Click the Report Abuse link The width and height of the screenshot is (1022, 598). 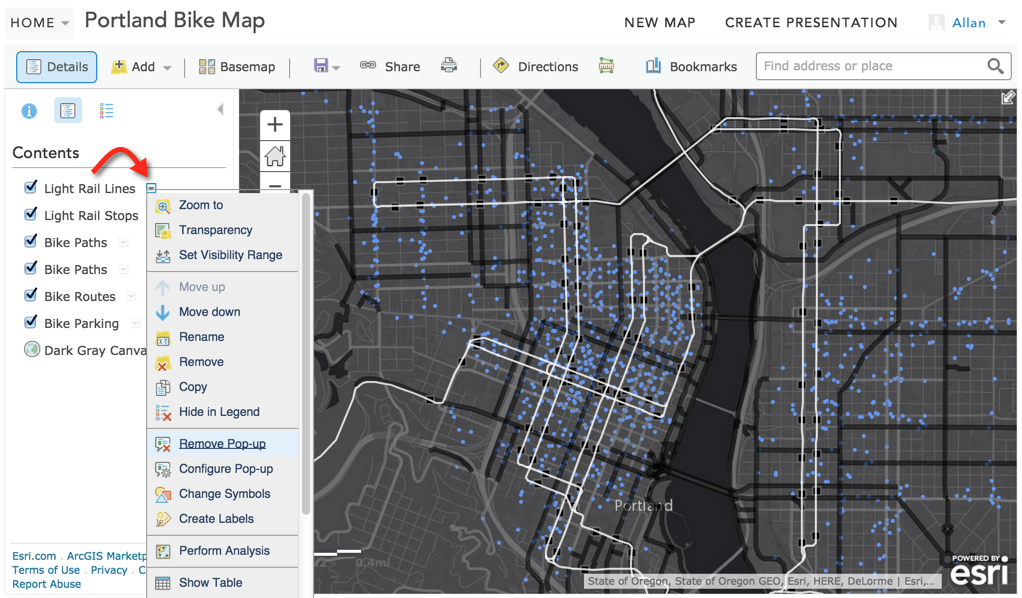pos(46,584)
